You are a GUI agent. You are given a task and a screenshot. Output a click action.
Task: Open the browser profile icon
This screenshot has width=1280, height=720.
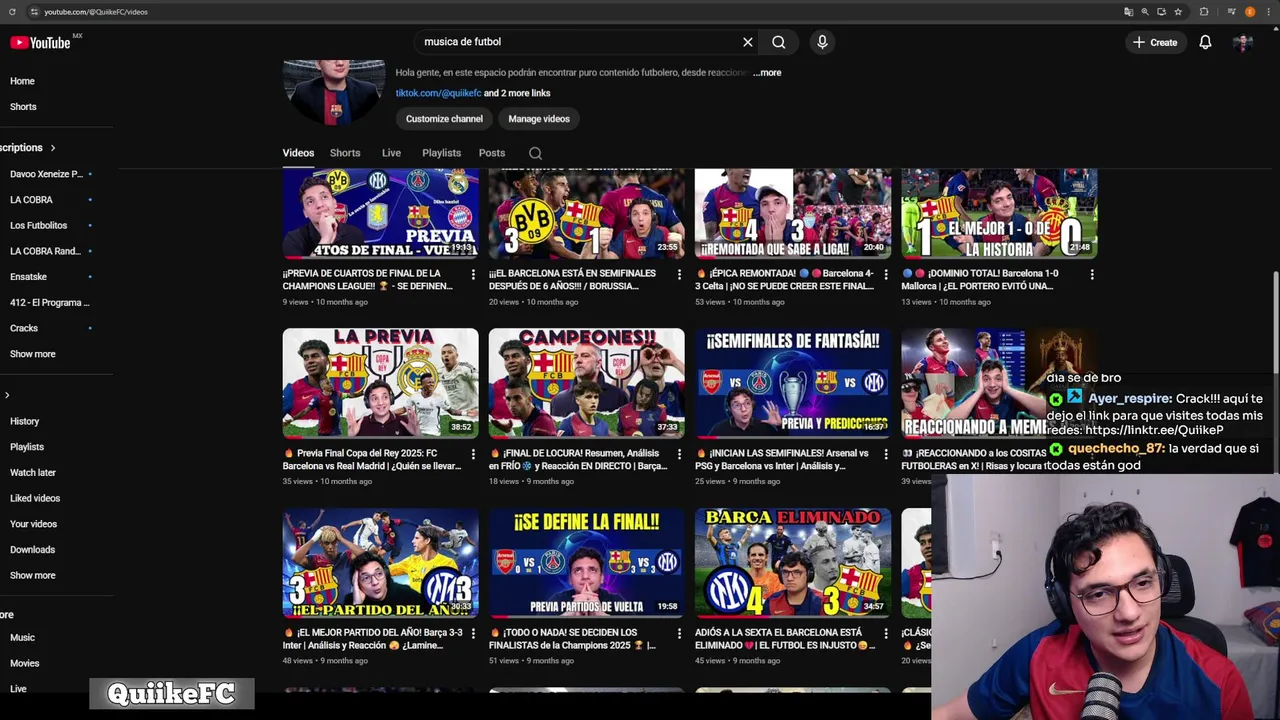point(1250,12)
